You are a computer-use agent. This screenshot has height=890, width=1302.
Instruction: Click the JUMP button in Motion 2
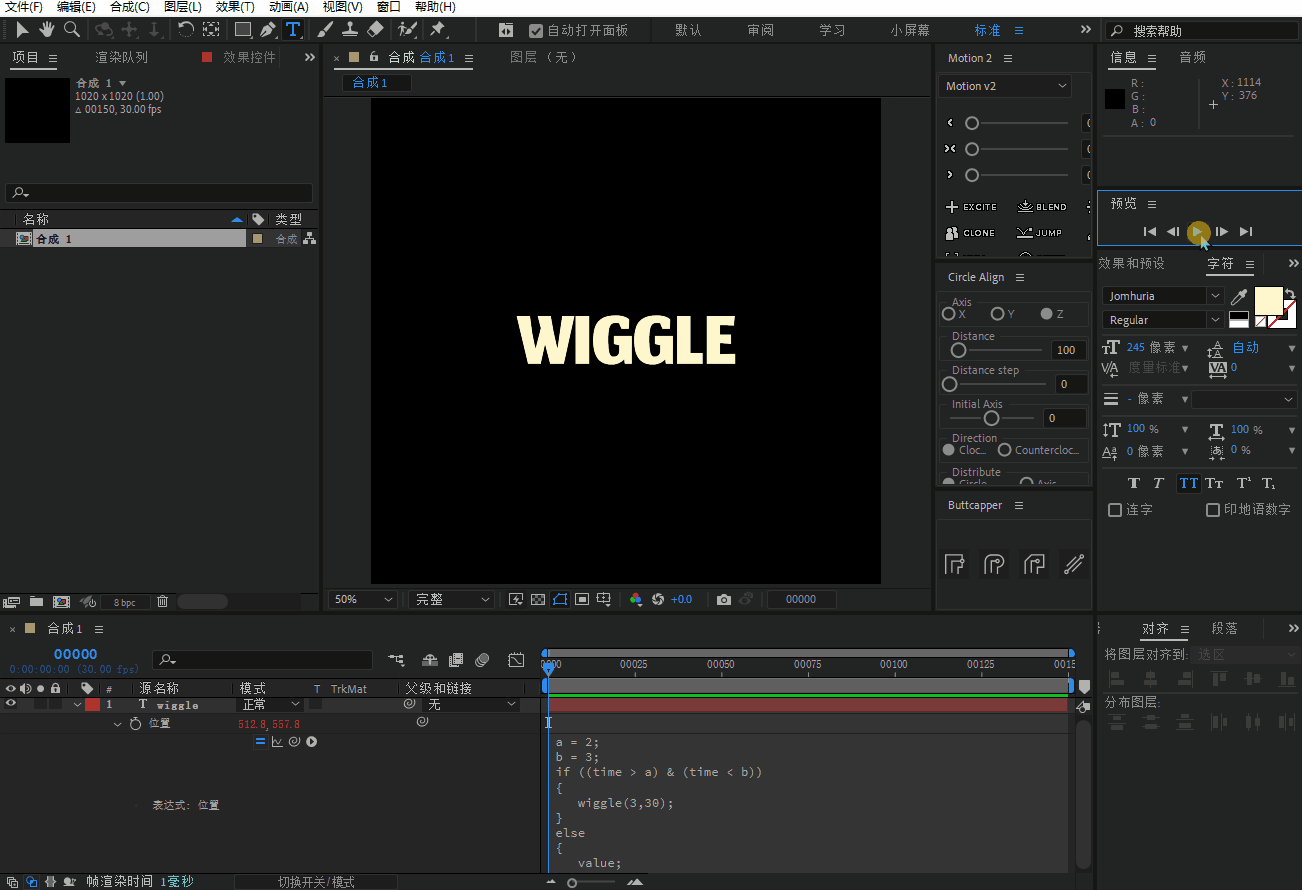1040,233
